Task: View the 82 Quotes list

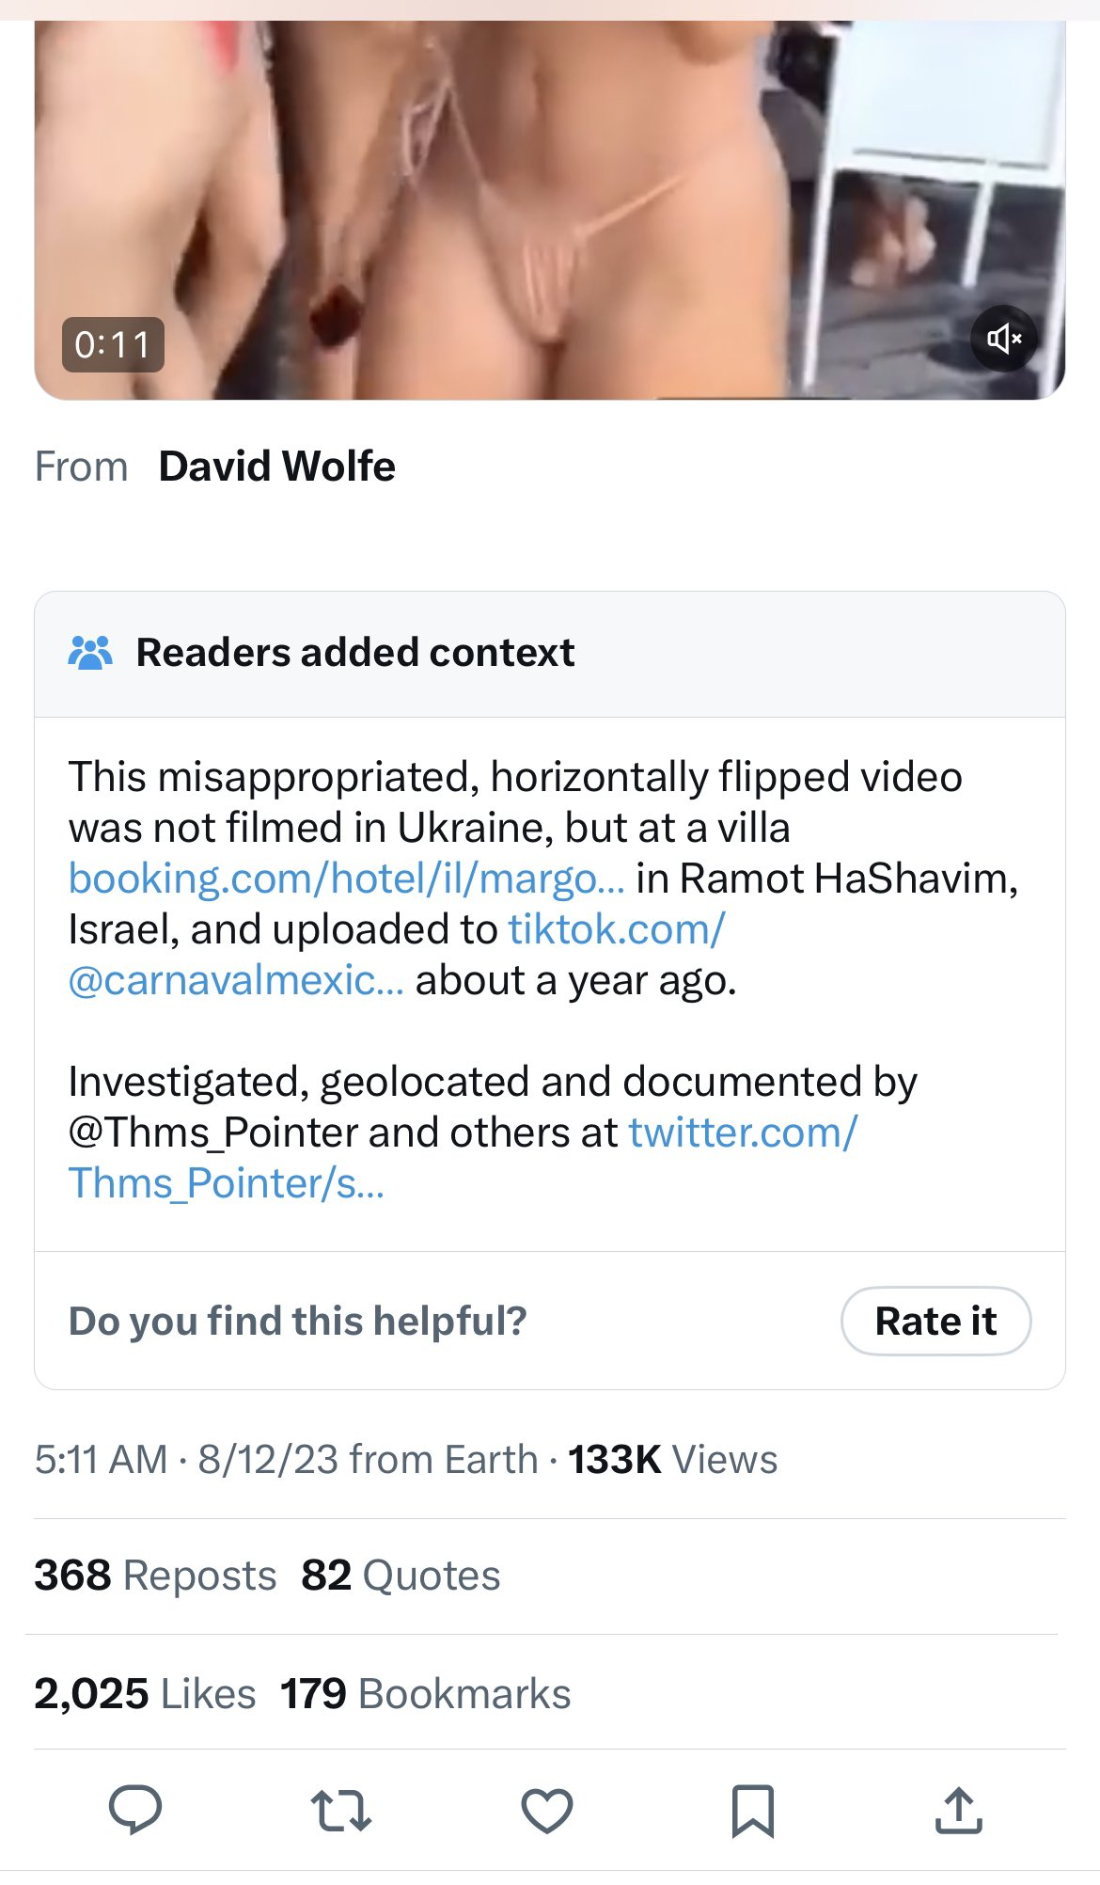Action: [x=400, y=1575]
